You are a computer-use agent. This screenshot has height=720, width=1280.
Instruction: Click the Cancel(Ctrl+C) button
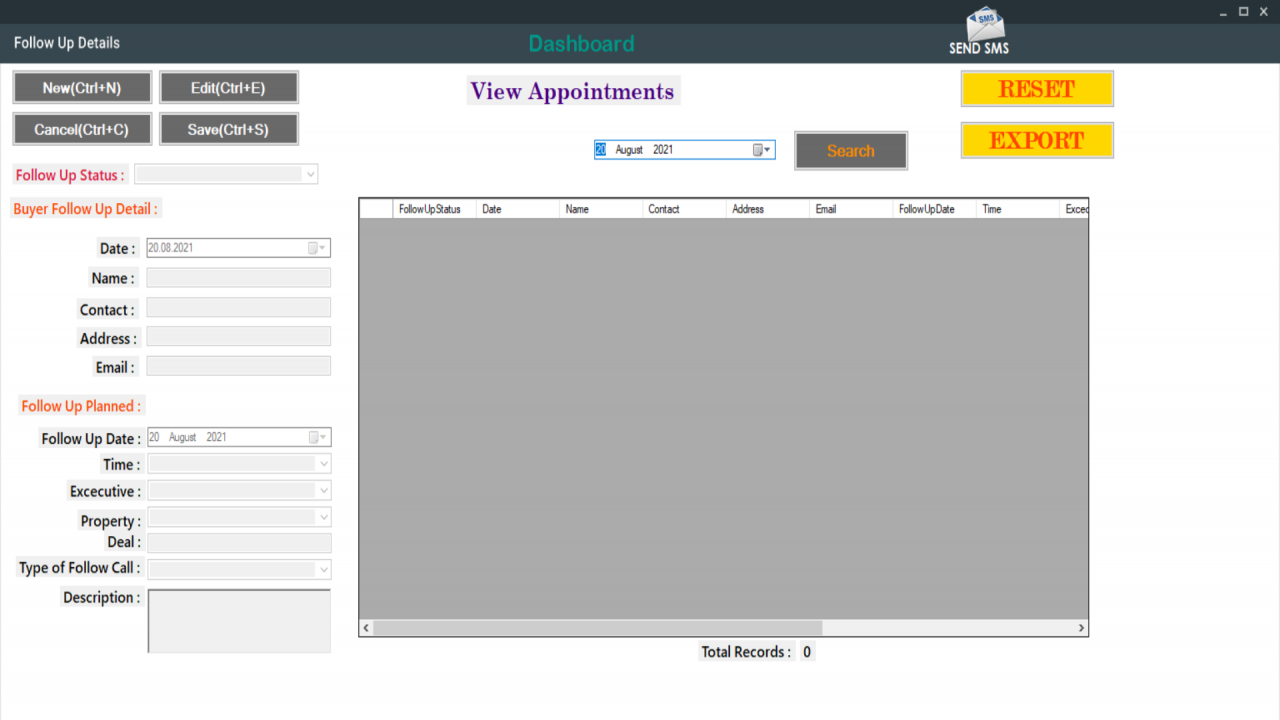click(82, 129)
